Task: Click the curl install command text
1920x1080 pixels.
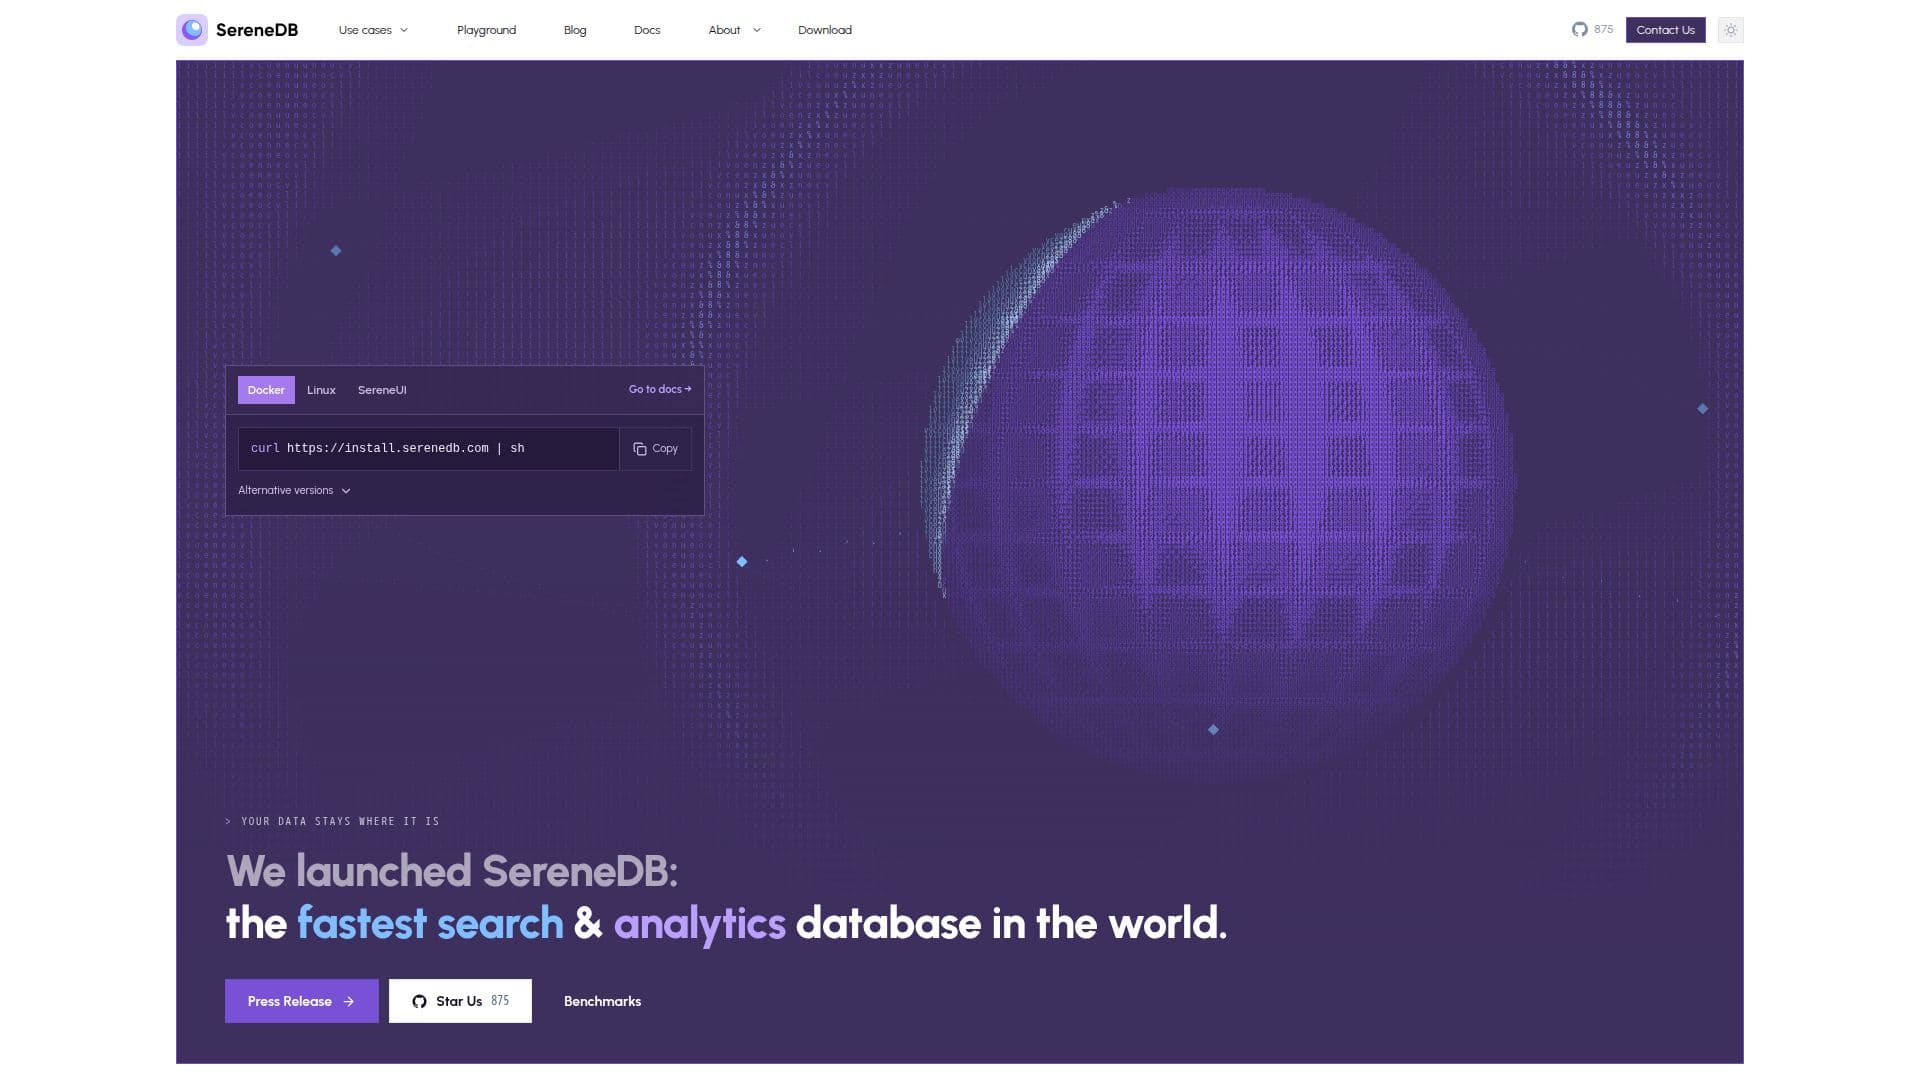Action: pos(388,448)
